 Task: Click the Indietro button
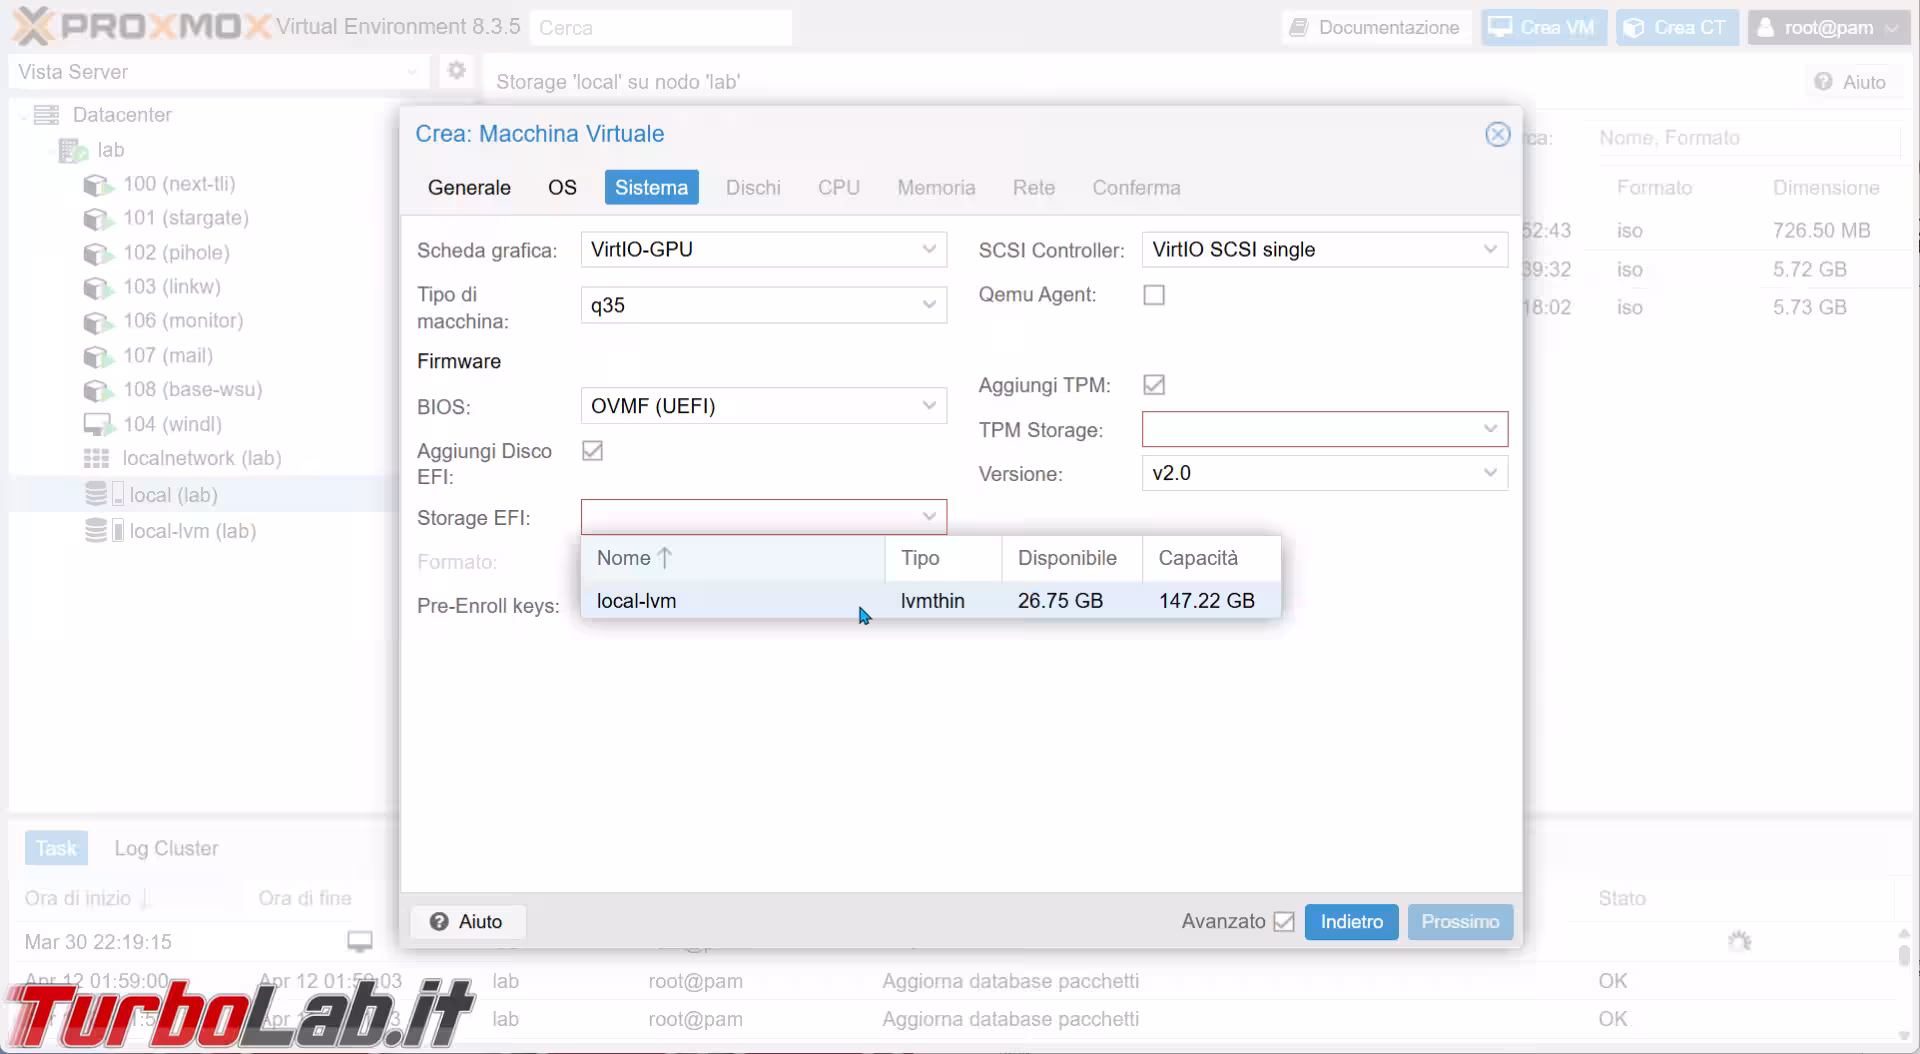pos(1351,922)
